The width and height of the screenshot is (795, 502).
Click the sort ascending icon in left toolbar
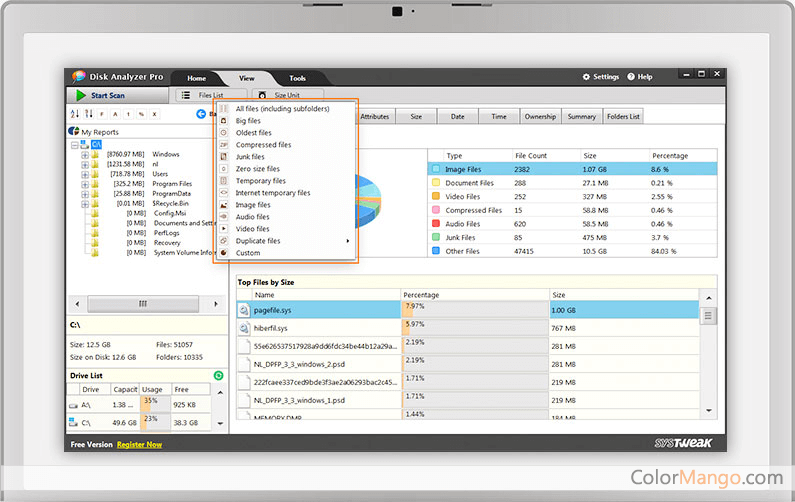75,114
